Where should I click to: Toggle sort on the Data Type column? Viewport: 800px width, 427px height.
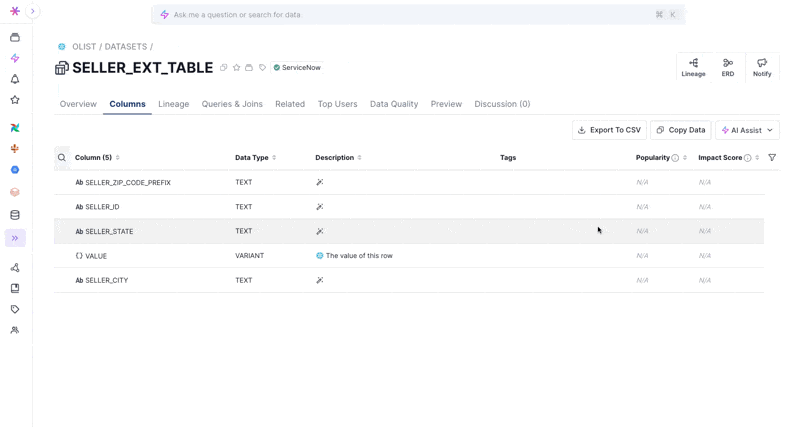click(x=274, y=158)
